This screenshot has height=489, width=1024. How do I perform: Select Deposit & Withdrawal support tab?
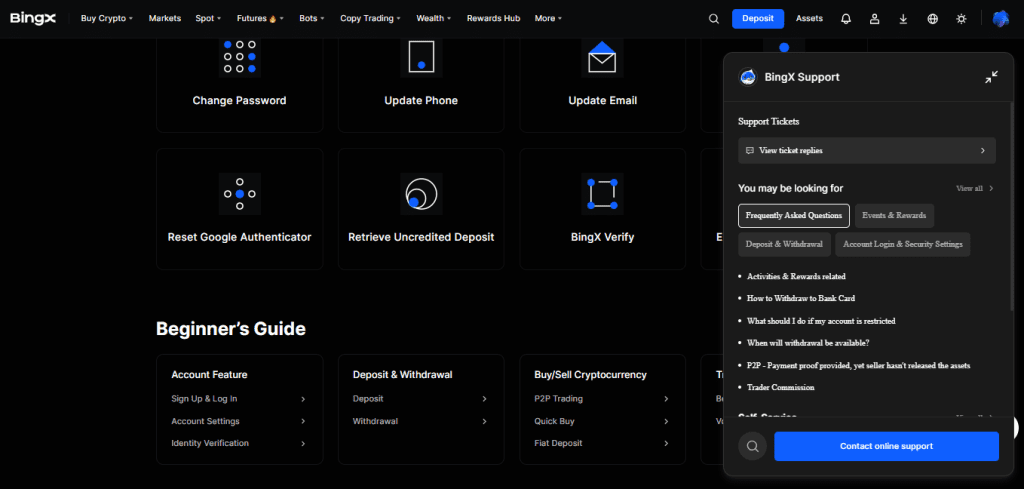[x=784, y=244]
